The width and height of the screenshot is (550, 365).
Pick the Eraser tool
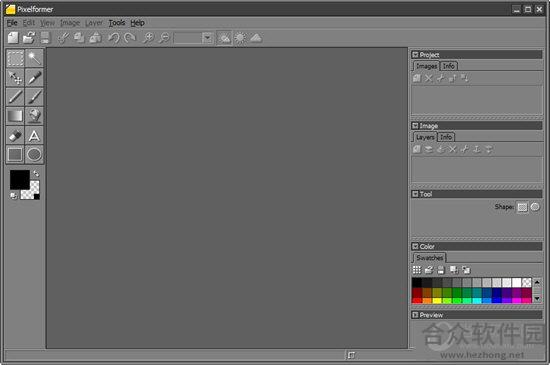coord(15,136)
